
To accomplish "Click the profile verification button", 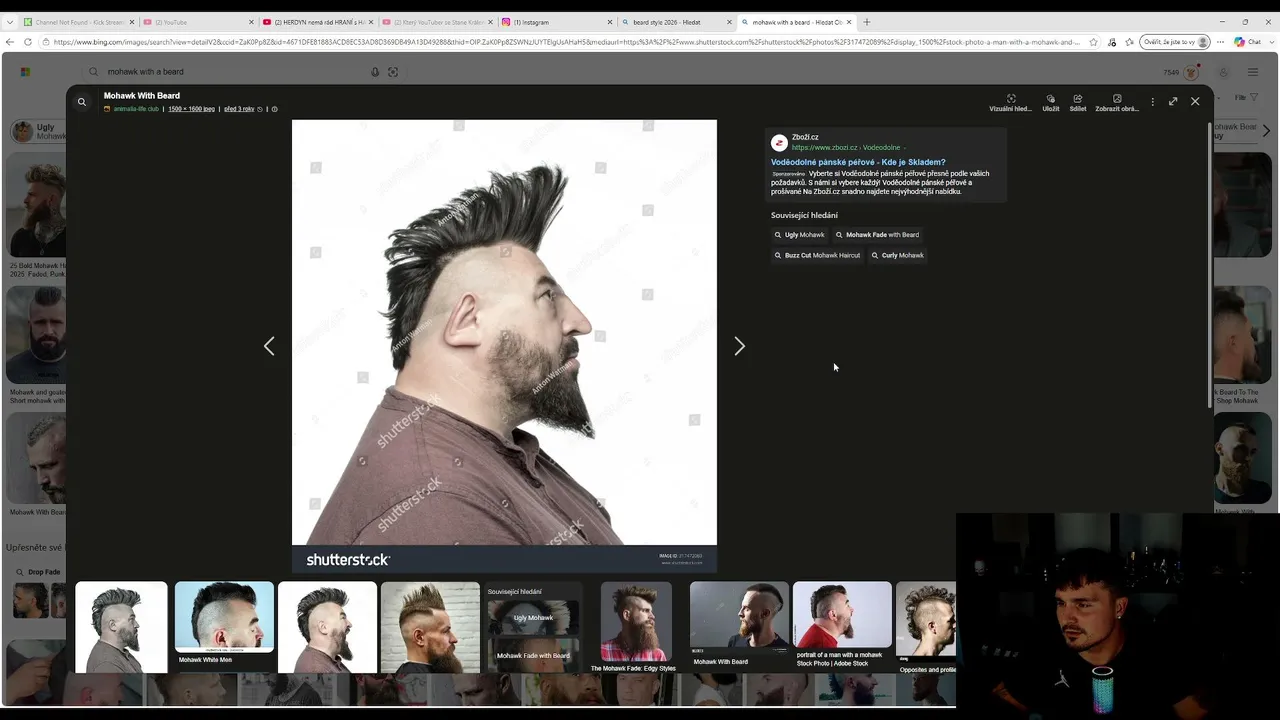I will (1177, 42).
